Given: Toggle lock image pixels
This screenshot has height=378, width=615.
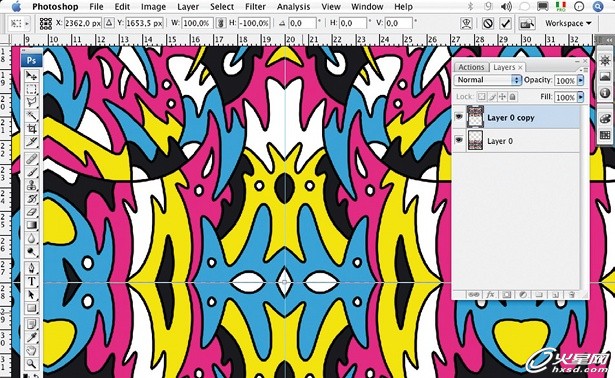Looking at the screenshot, I should click(x=492, y=96).
